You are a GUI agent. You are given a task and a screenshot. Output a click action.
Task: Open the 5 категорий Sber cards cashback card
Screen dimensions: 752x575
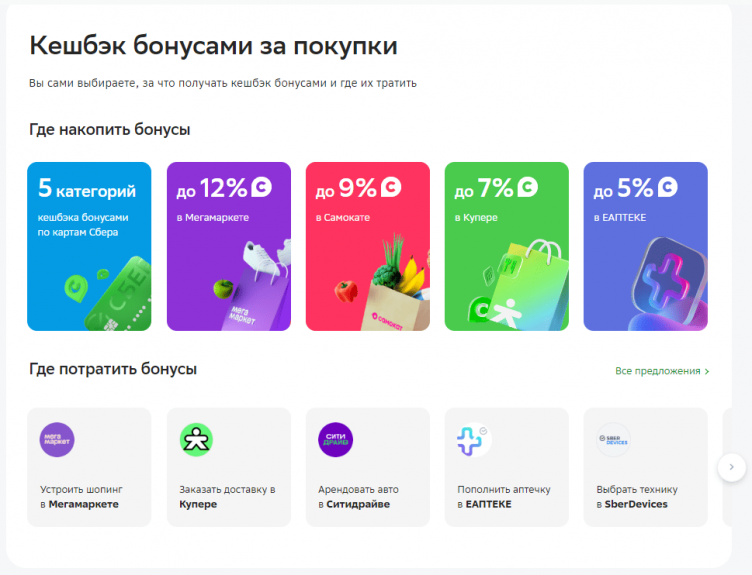pyautogui.click(x=89, y=246)
